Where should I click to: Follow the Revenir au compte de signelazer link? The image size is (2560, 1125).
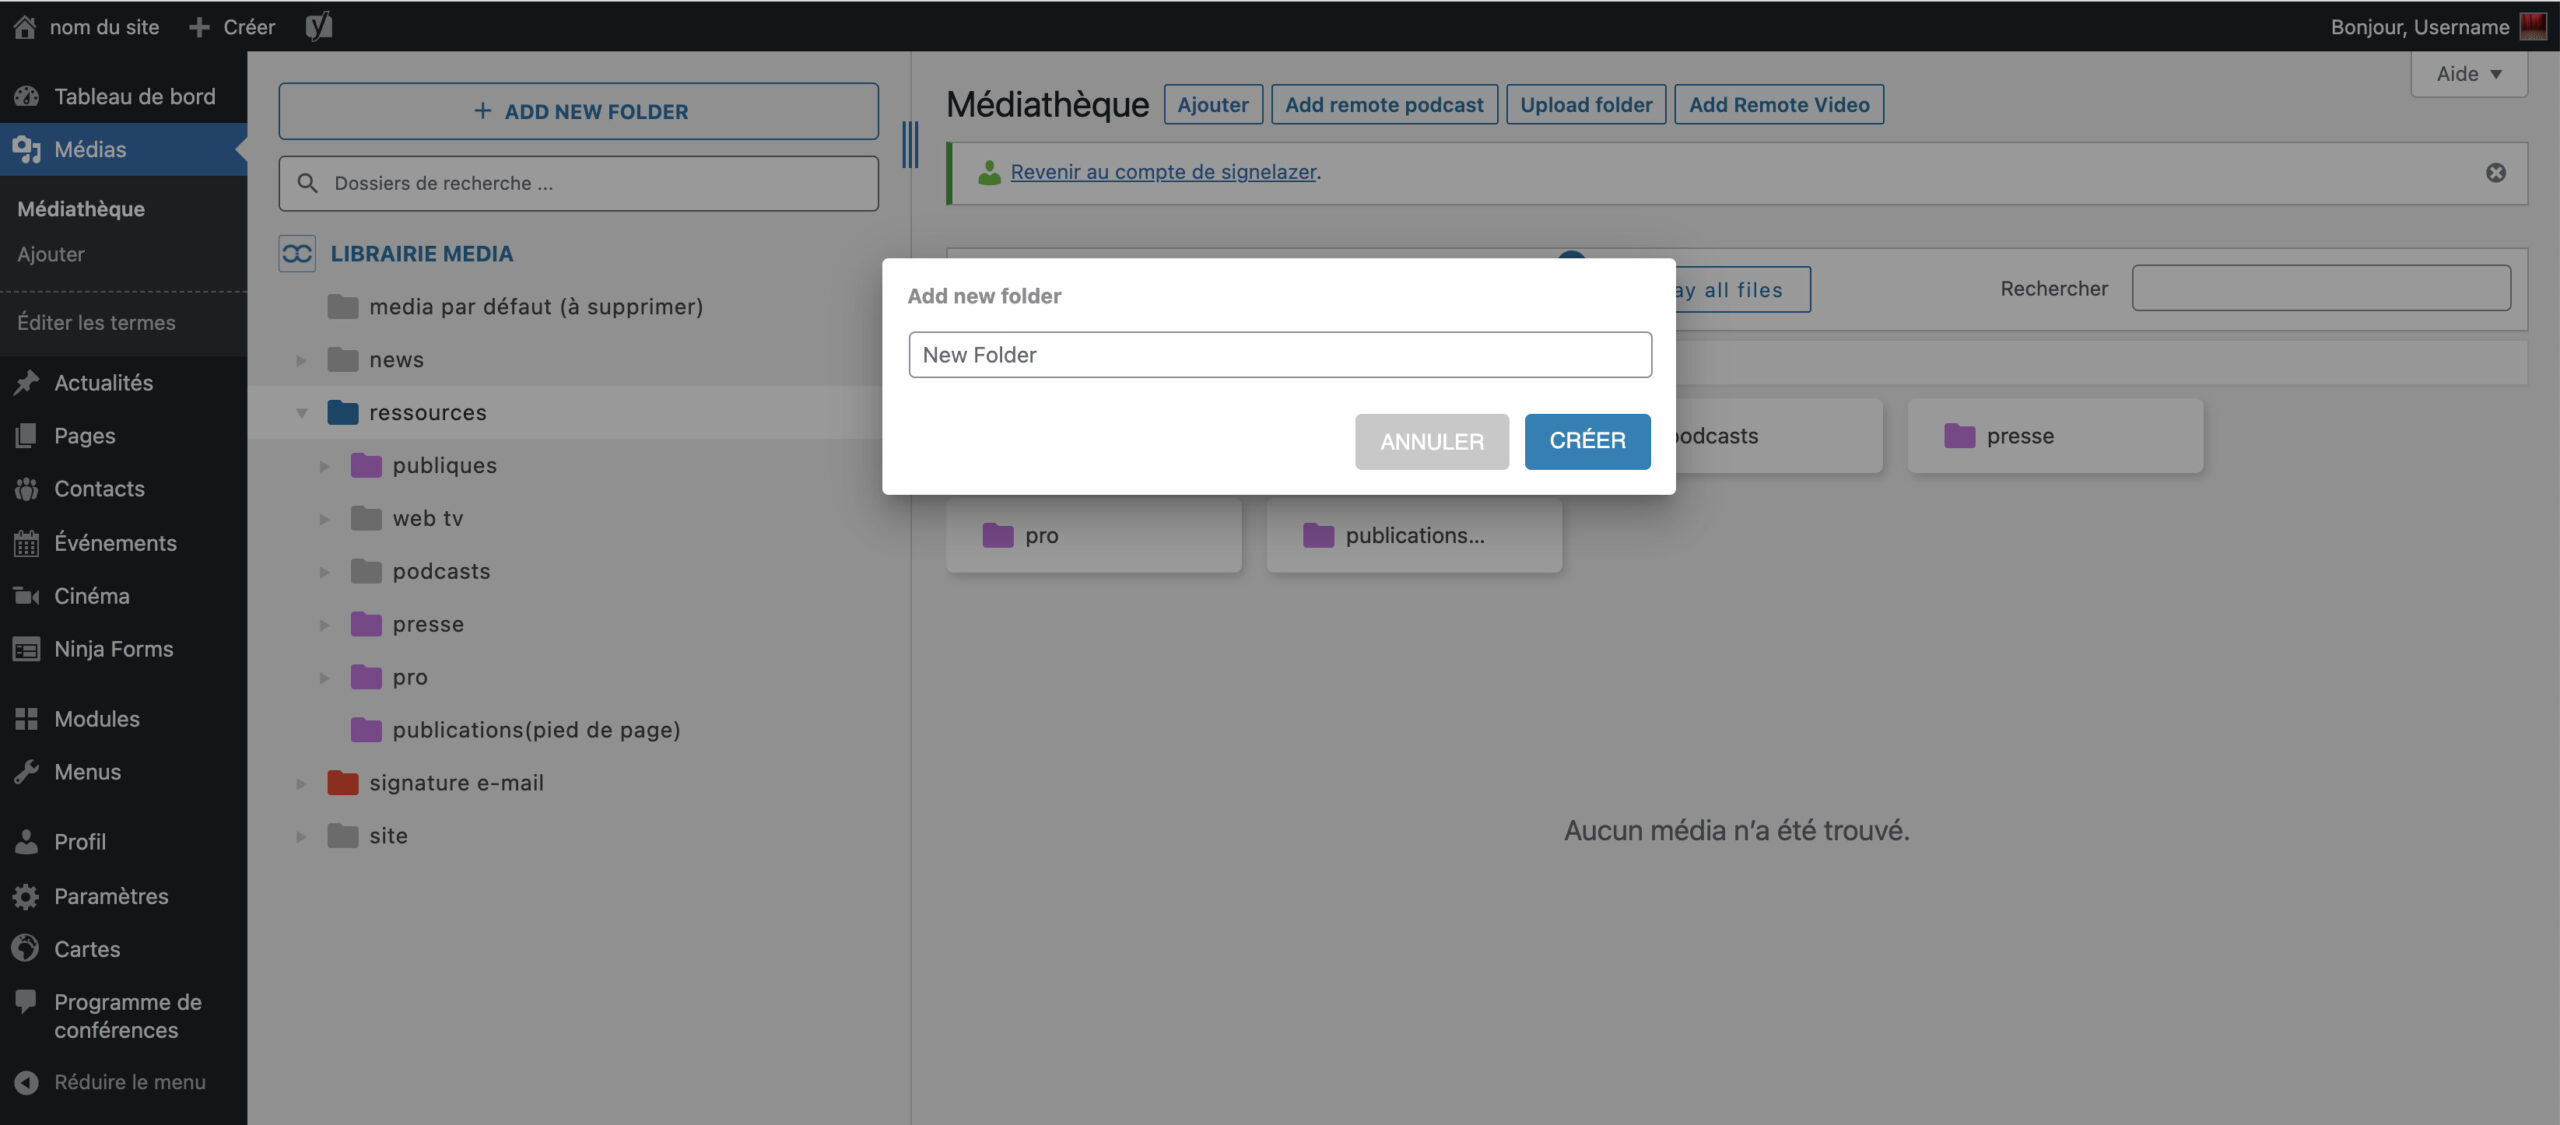pyautogui.click(x=1163, y=172)
